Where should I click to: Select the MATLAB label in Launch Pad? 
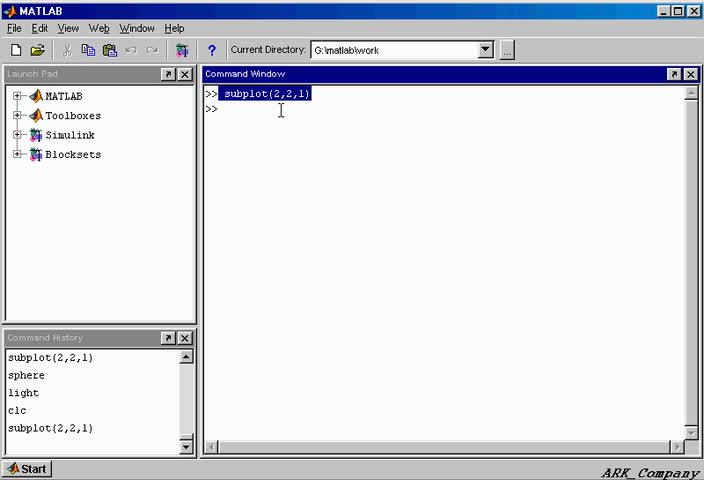tap(64, 96)
